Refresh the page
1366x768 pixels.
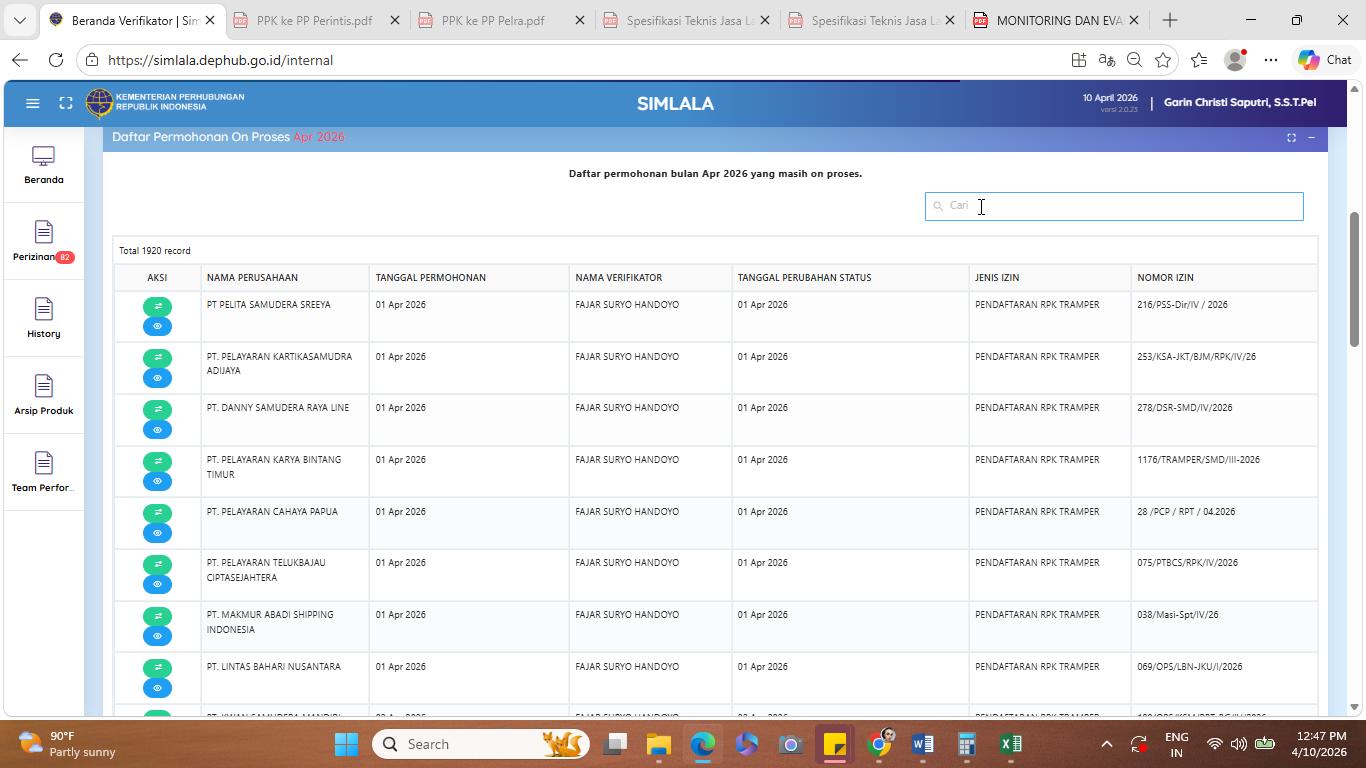click(56, 60)
